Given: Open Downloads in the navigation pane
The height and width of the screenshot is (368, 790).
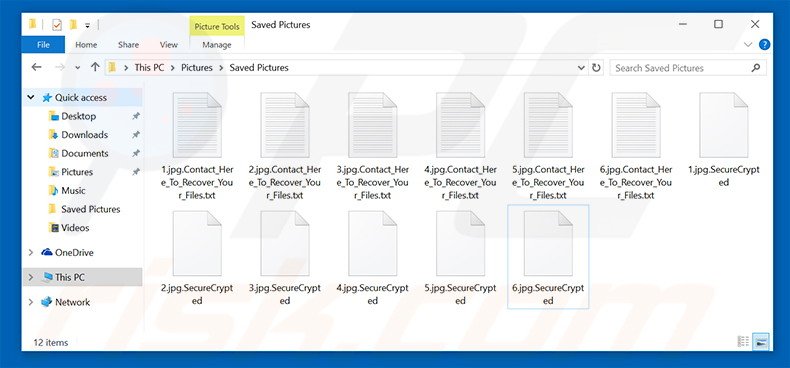Looking at the screenshot, I should pos(84,135).
